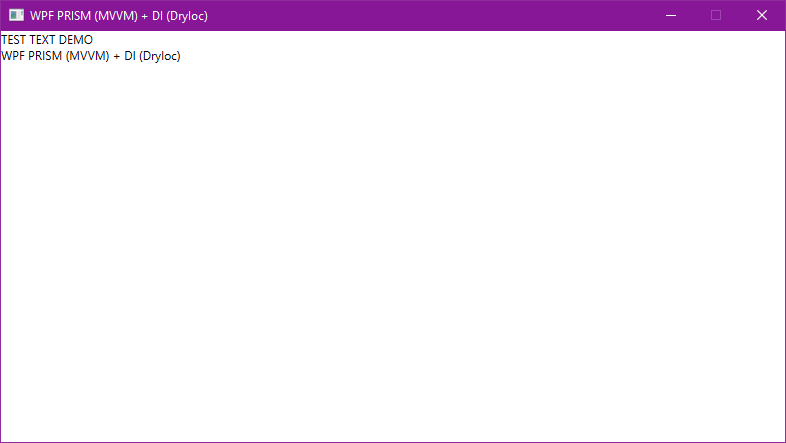Click the window title text in title bar
The height and width of the screenshot is (443, 786).
click(119, 16)
